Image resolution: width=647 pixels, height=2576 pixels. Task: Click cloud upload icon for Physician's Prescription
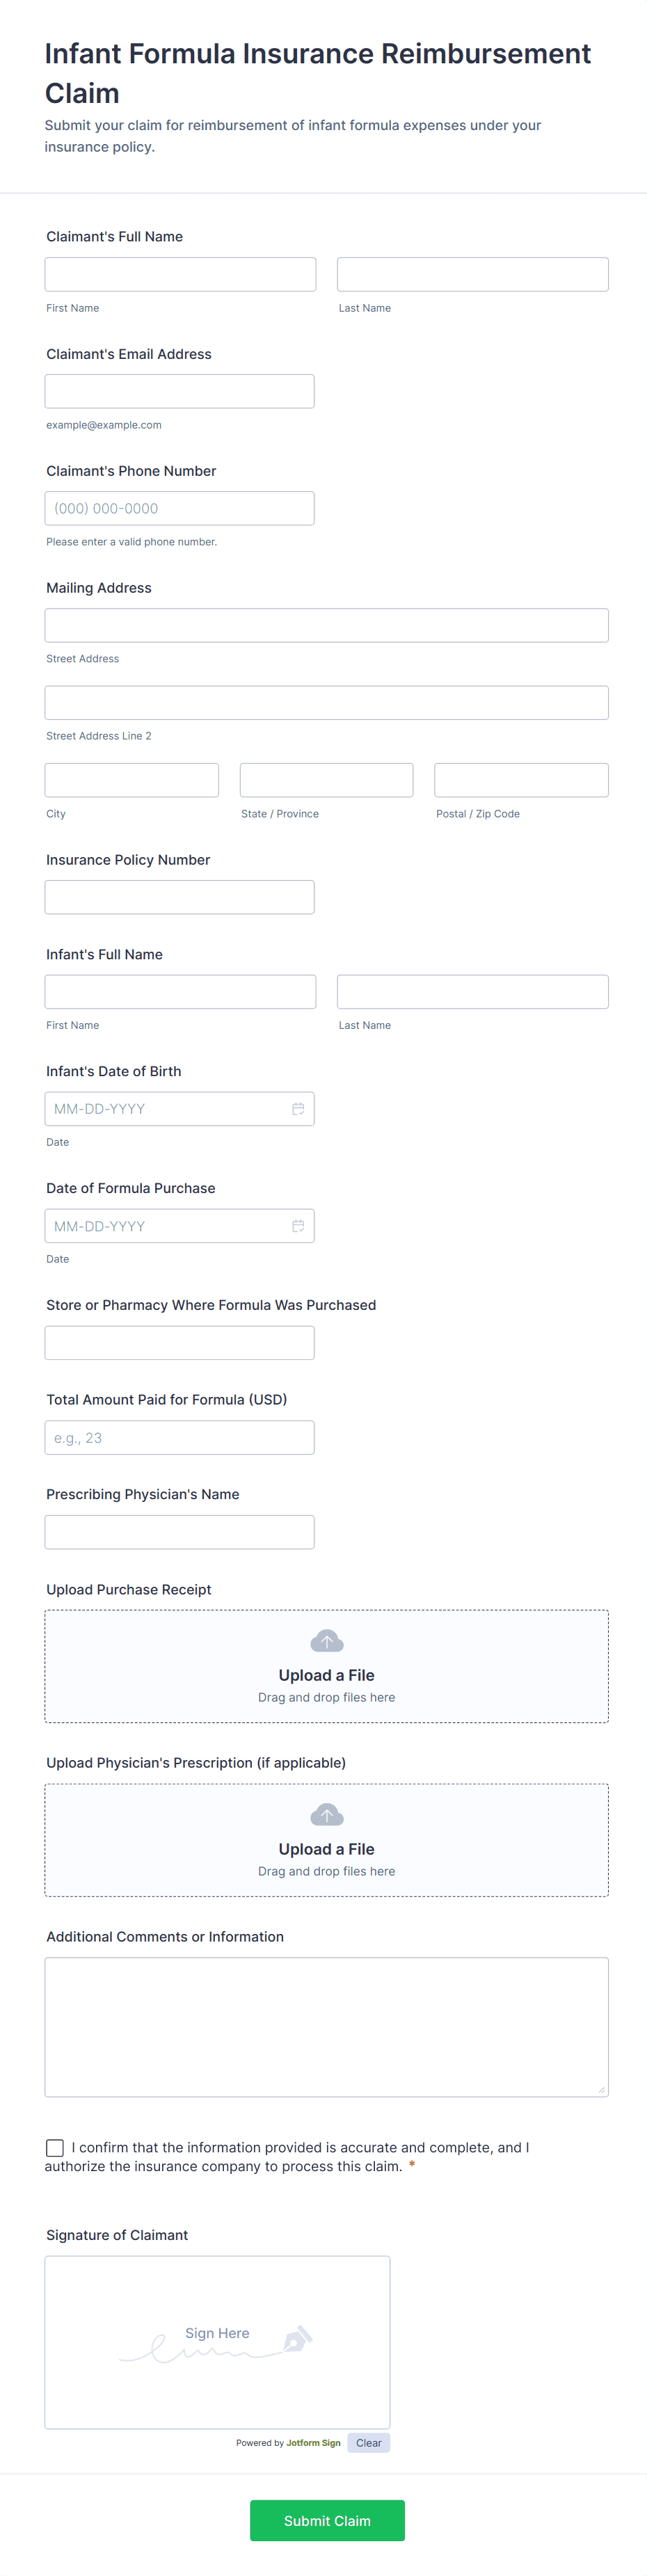[327, 1815]
